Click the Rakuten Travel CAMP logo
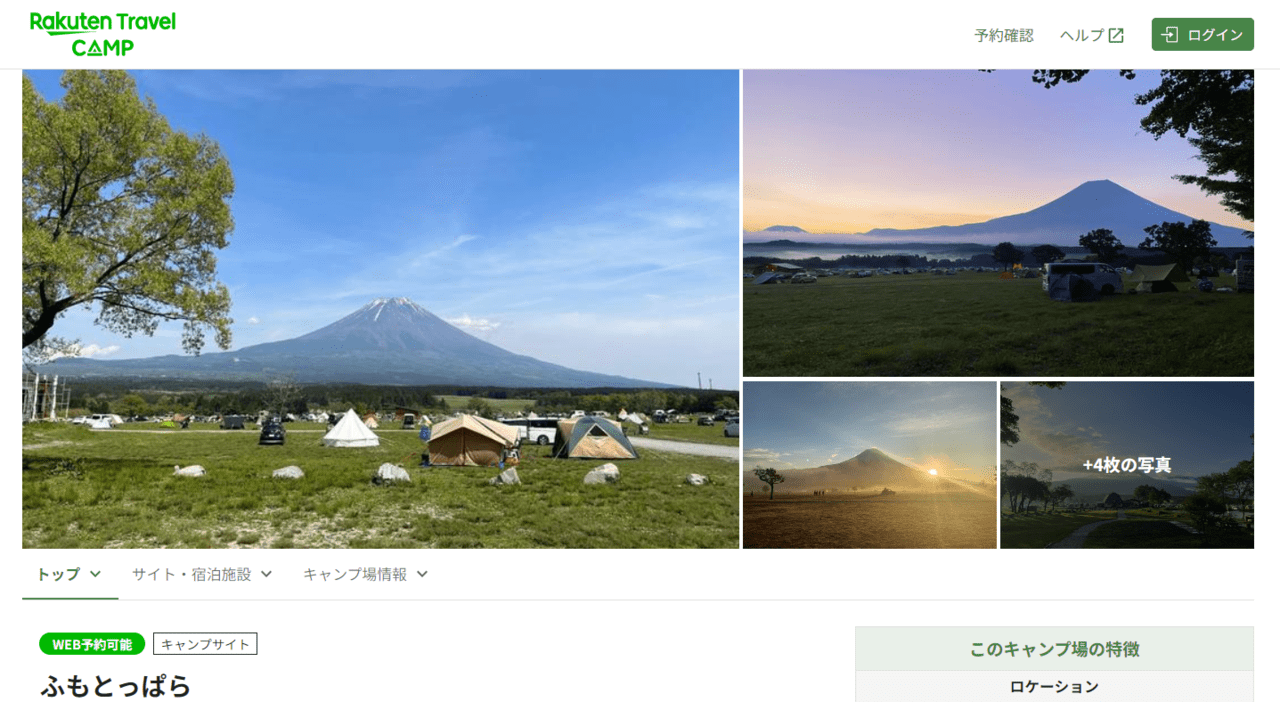This screenshot has width=1280, height=702. [x=102, y=34]
